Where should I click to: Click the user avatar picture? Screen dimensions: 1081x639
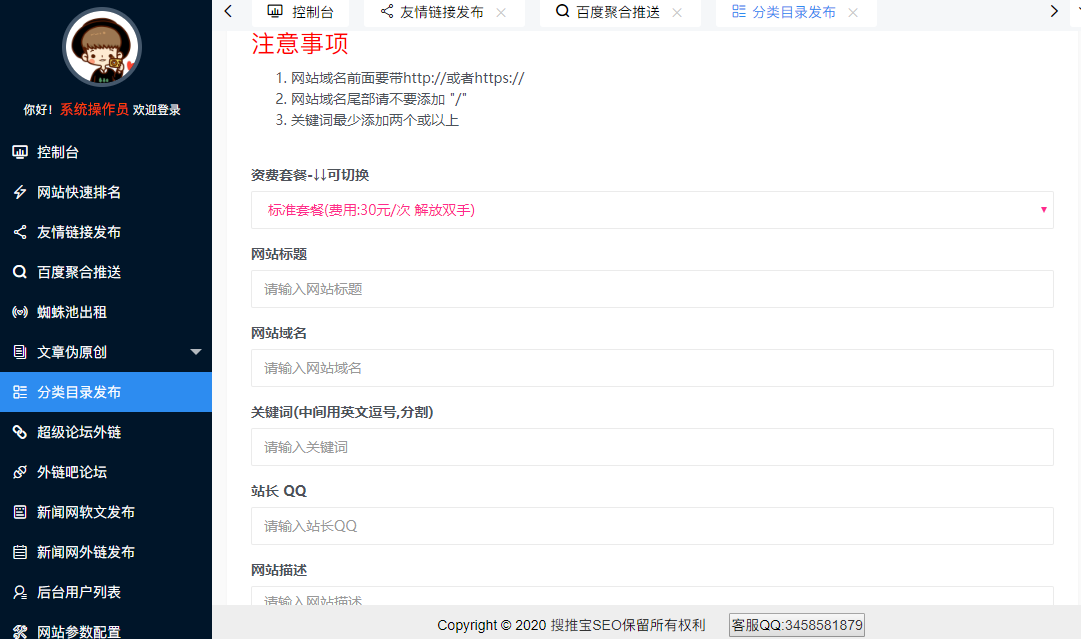click(102, 48)
